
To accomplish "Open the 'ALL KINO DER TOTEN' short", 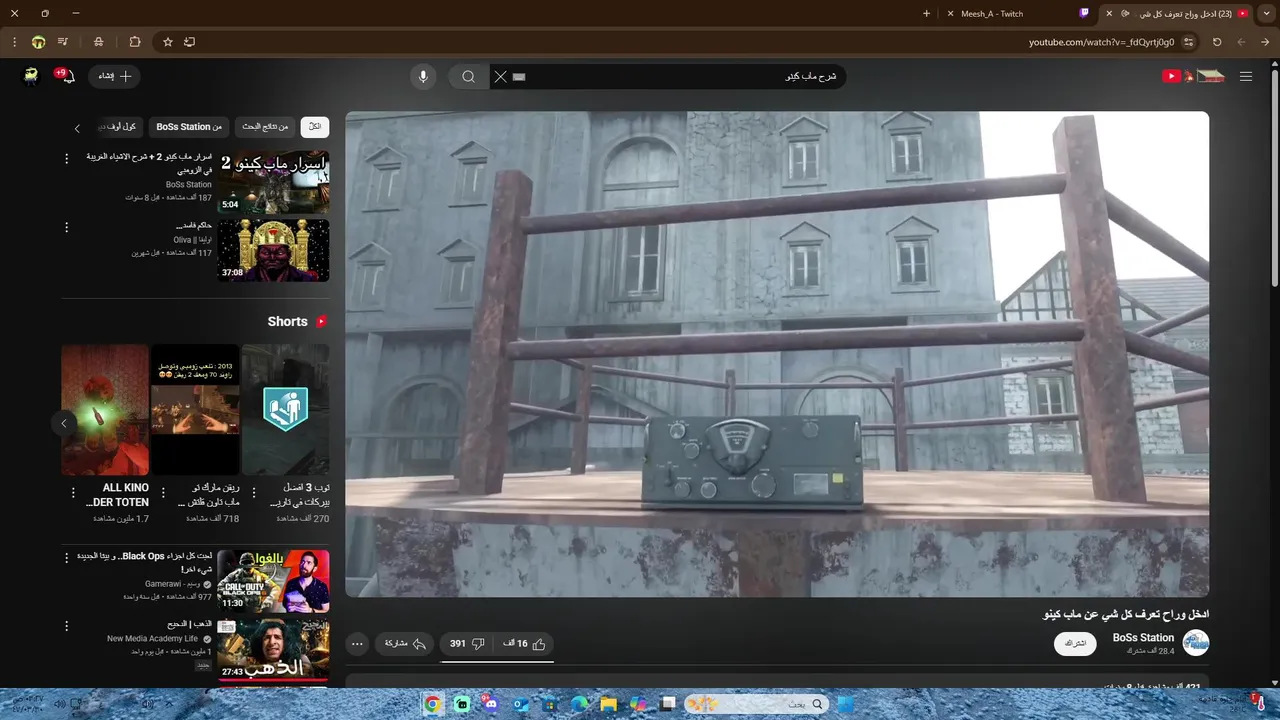I will point(105,410).
